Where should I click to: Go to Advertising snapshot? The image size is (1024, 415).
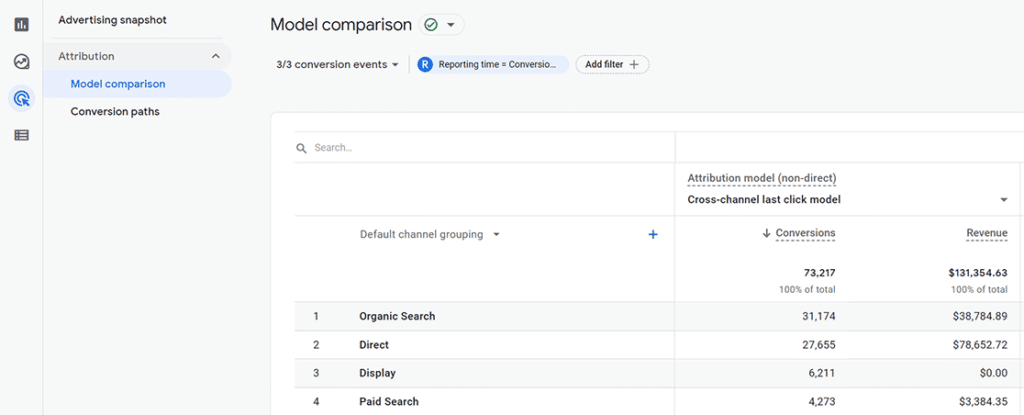[112, 20]
